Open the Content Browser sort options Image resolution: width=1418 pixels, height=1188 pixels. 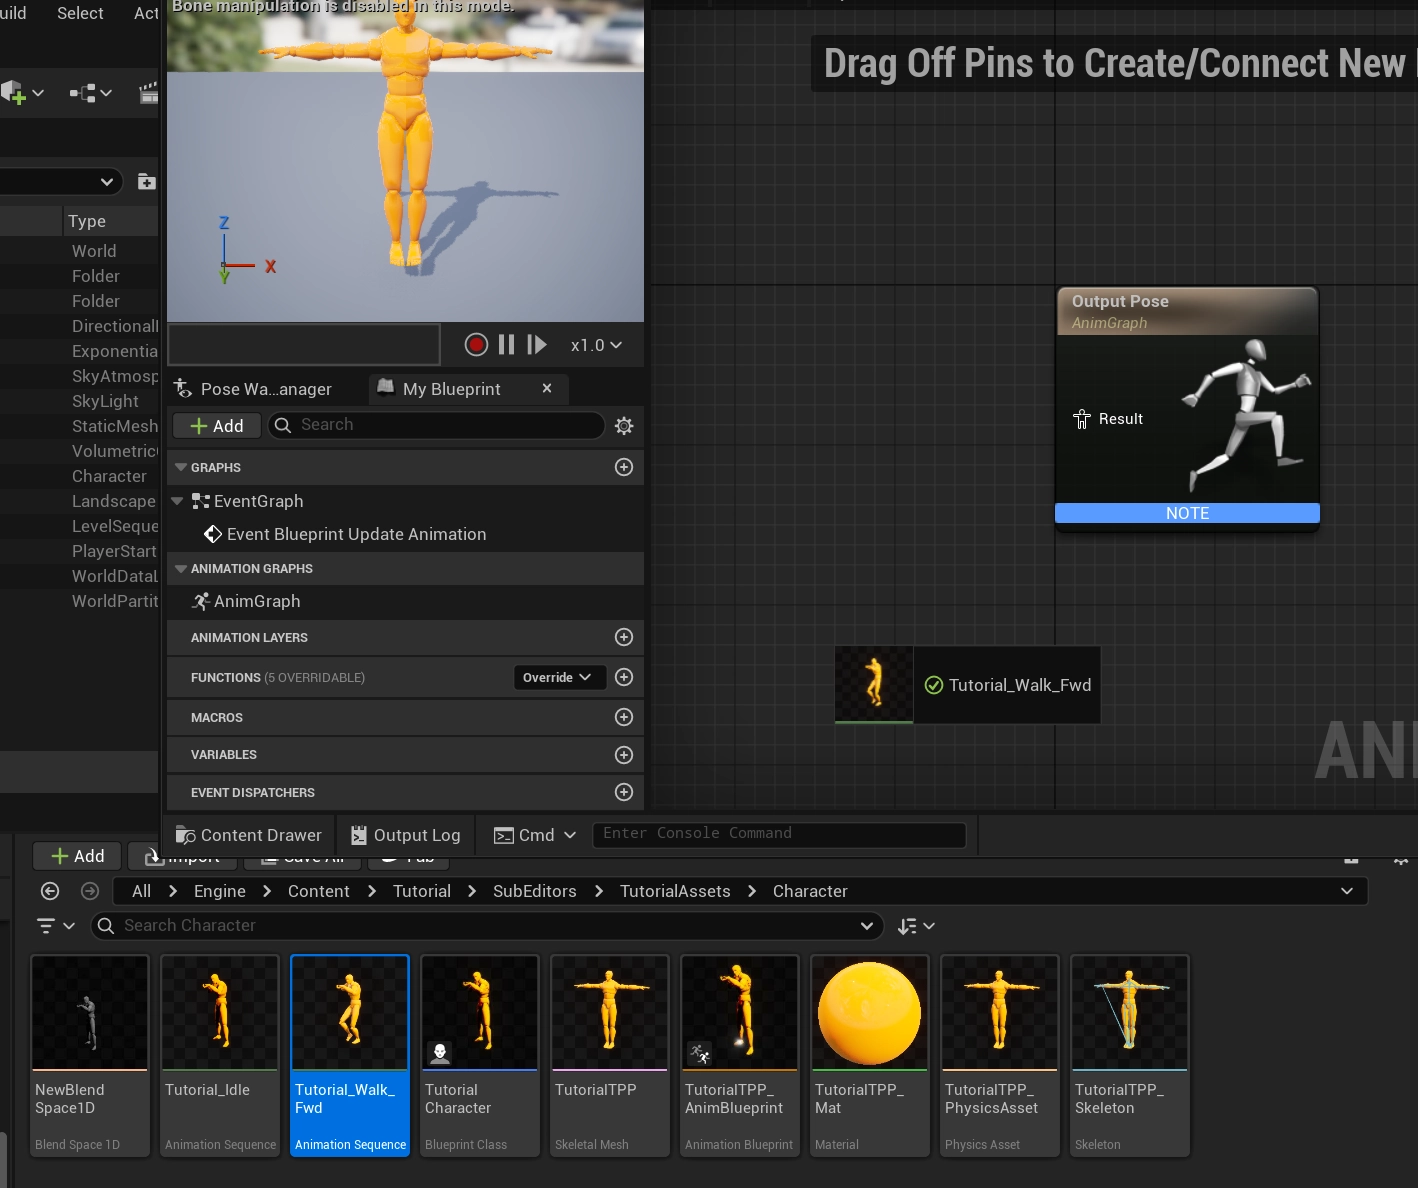pos(915,926)
